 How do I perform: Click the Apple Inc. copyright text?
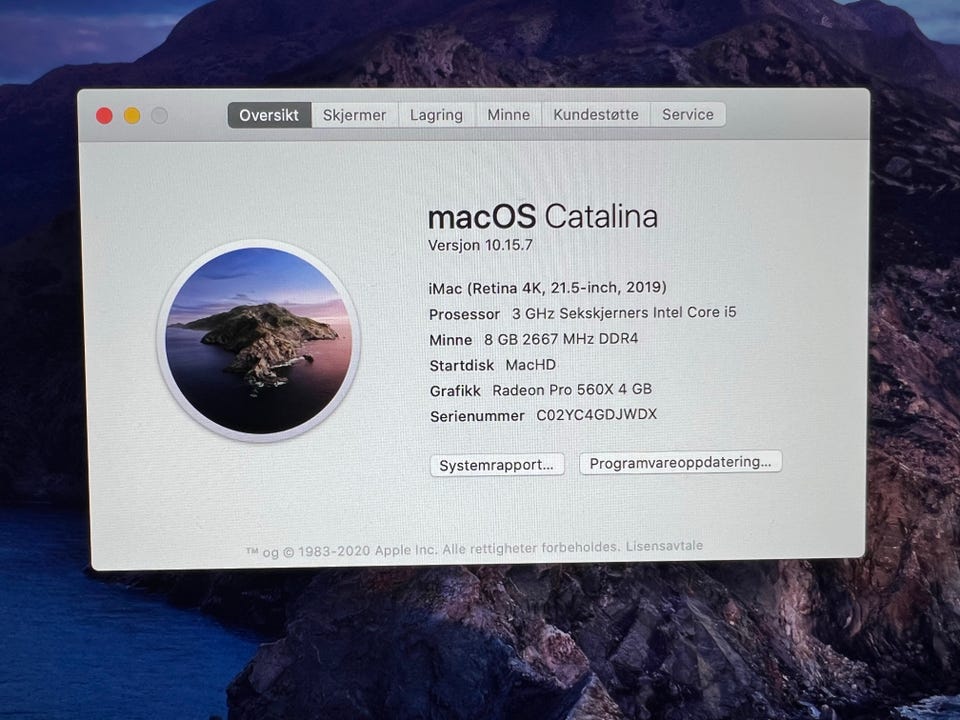click(x=432, y=549)
